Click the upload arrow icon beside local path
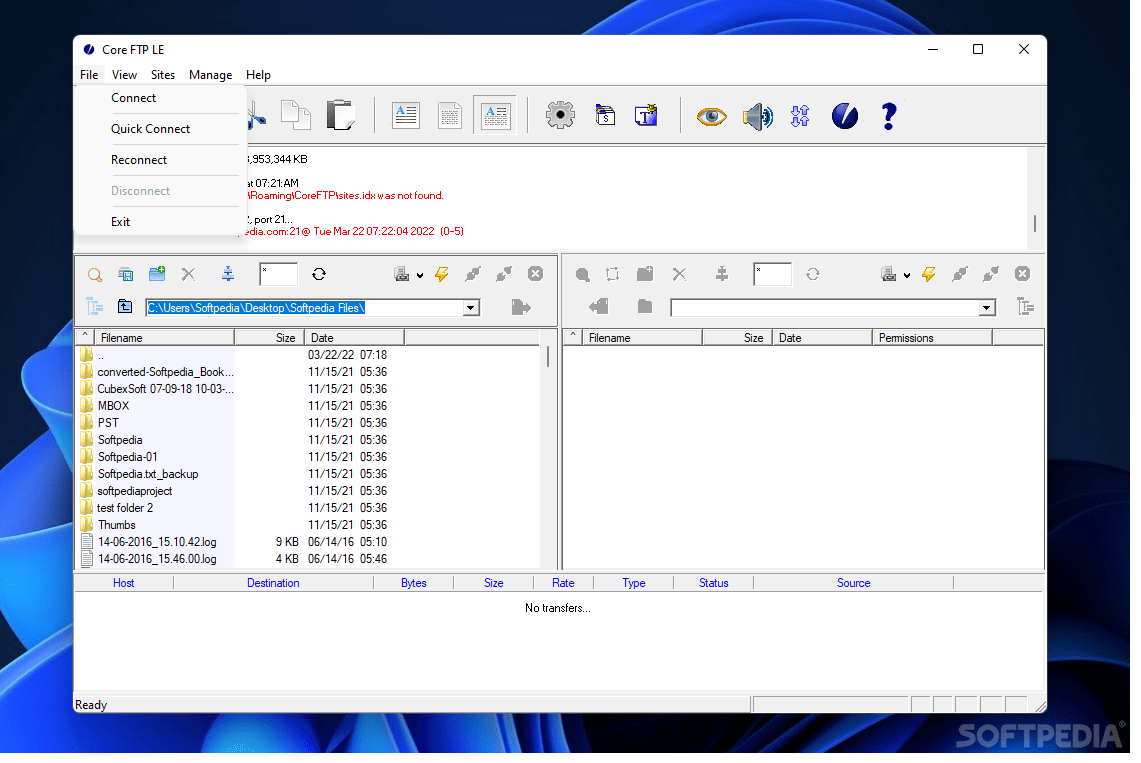The width and height of the screenshot is (1141, 763). point(521,308)
